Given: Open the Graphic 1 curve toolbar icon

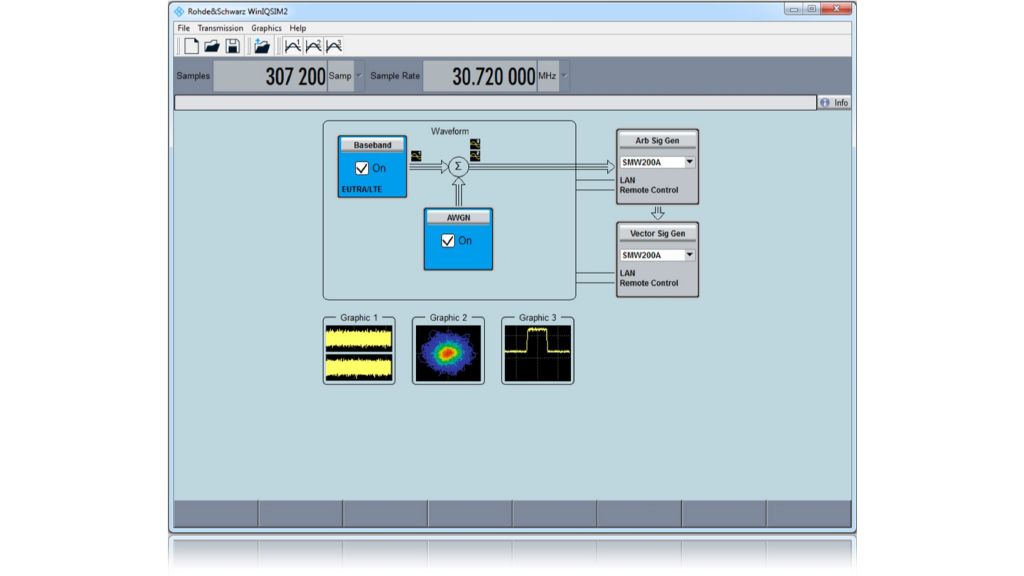Looking at the screenshot, I should 293,46.
